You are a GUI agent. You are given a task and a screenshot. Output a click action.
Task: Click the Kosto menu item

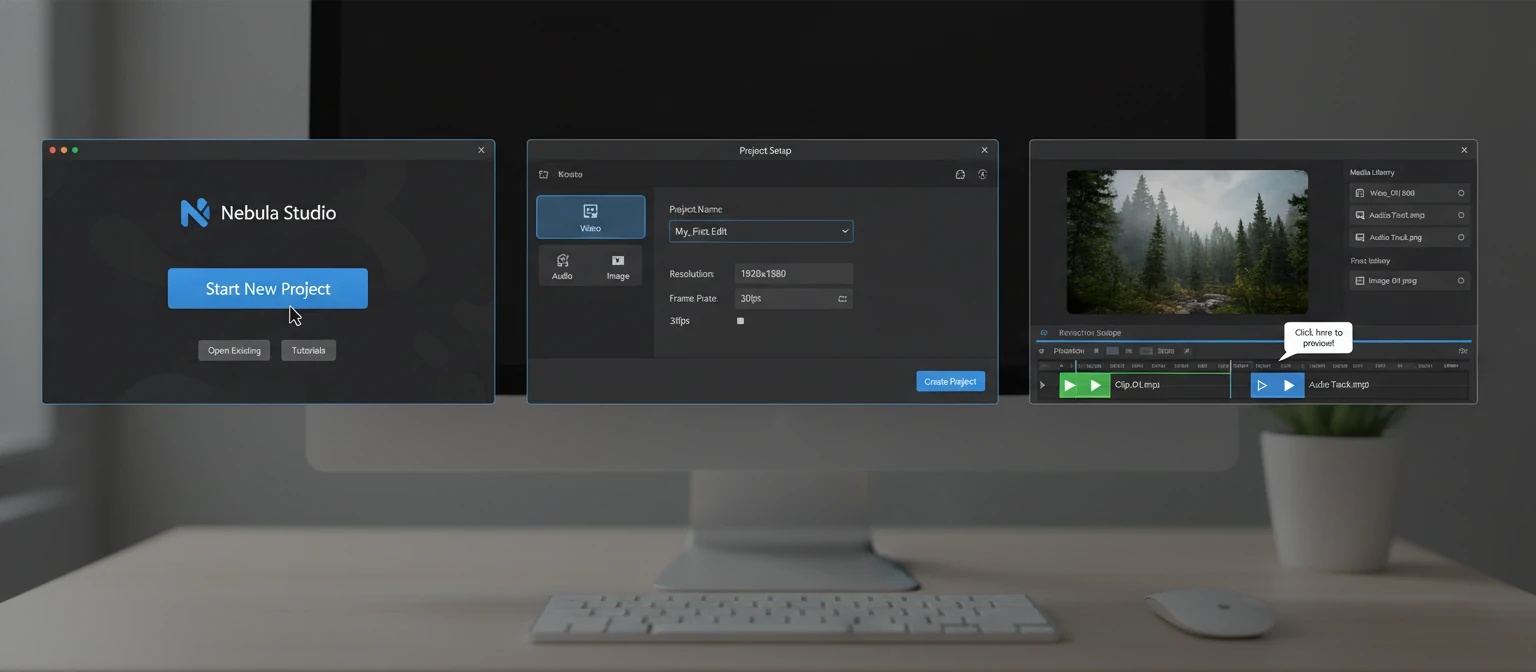pos(570,174)
